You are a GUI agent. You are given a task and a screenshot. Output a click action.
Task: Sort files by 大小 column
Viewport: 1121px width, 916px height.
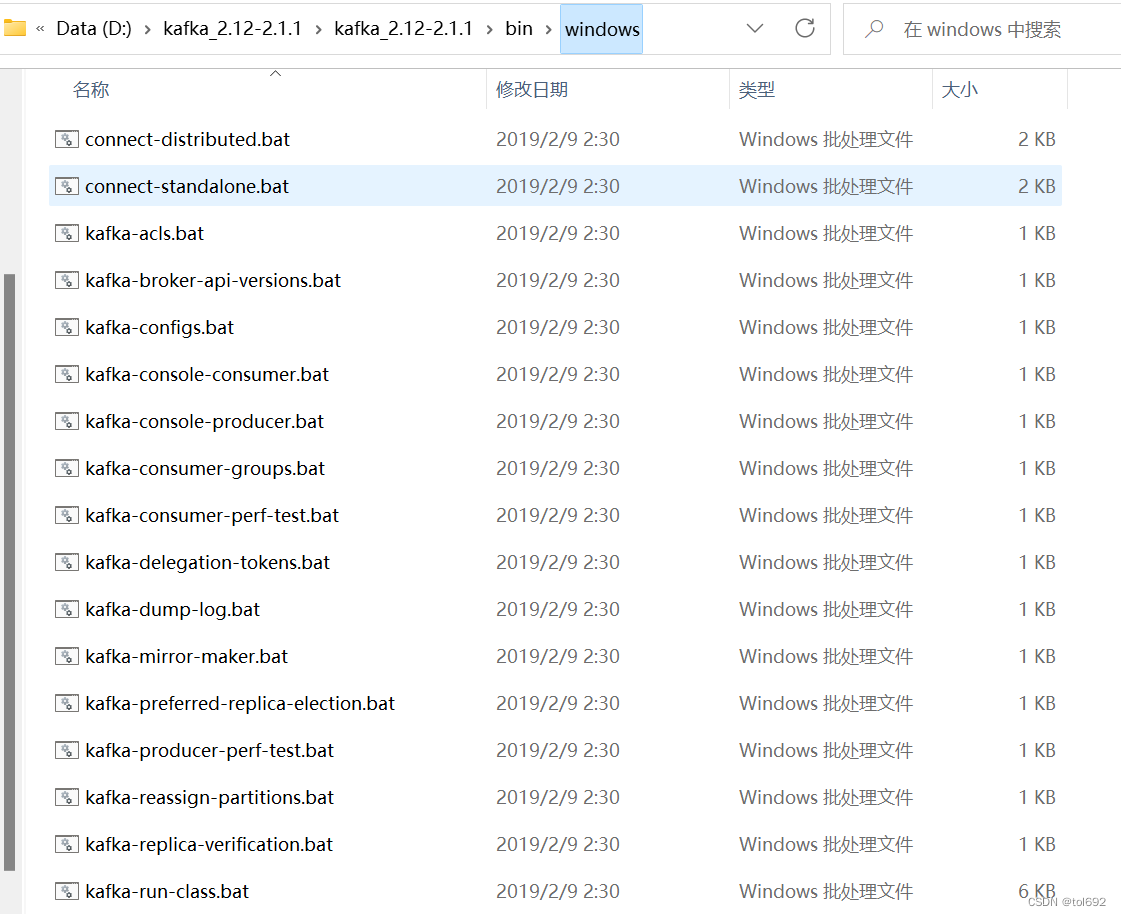(959, 90)
